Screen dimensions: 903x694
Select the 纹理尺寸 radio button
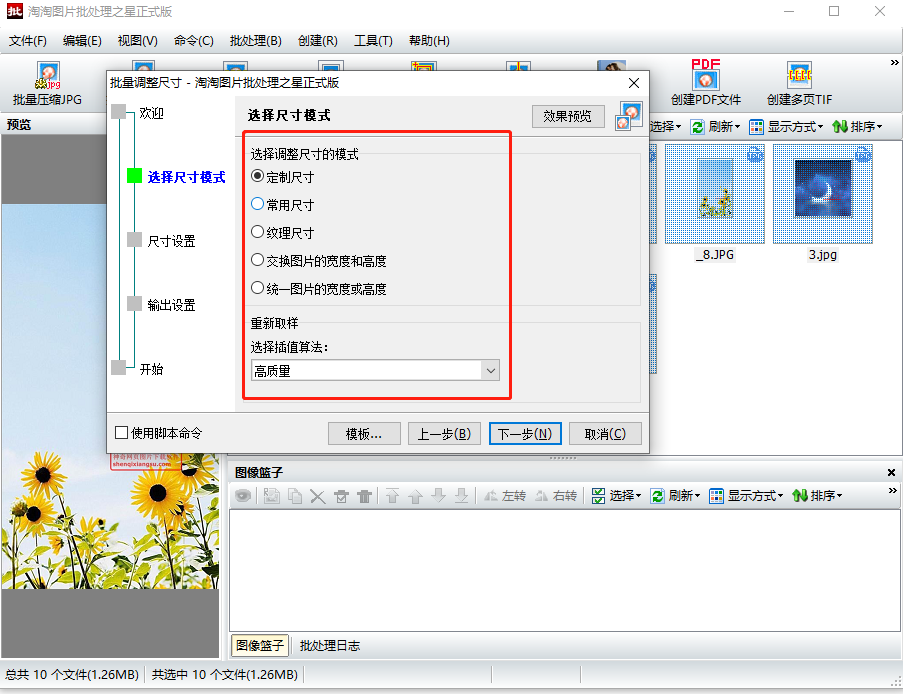click(x=257, y=232)
